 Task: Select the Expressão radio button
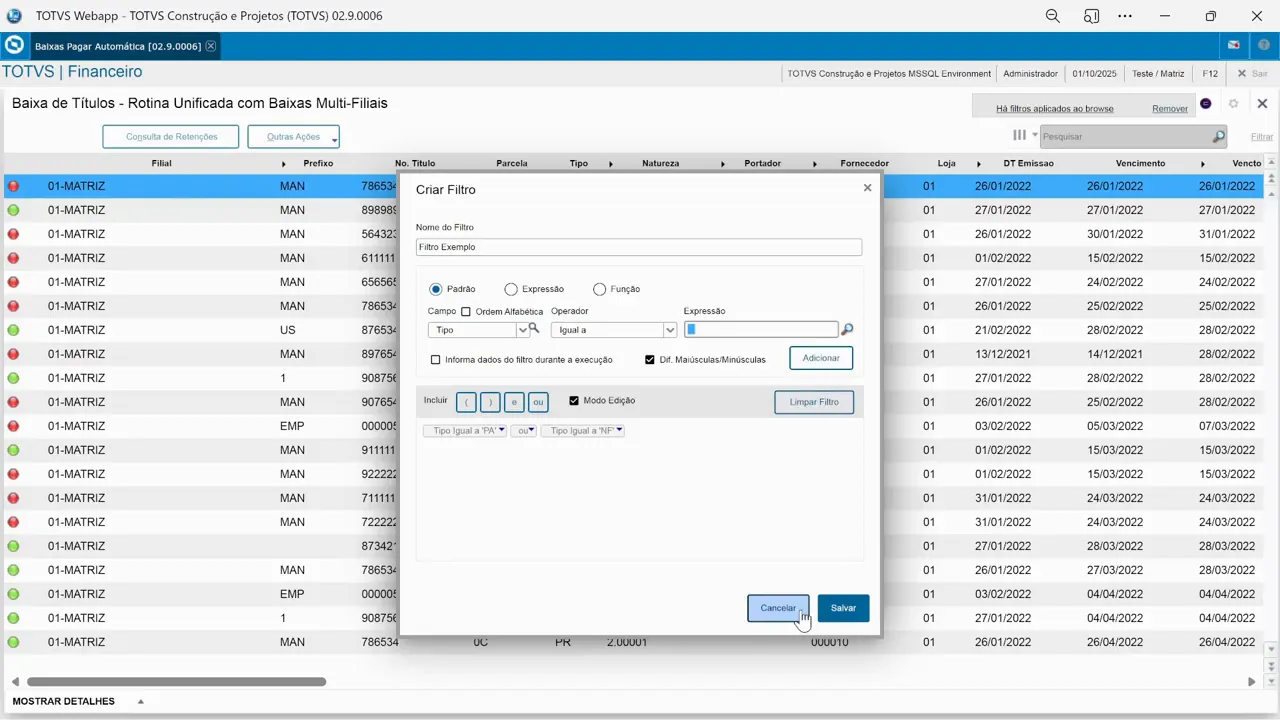(511, 289)
